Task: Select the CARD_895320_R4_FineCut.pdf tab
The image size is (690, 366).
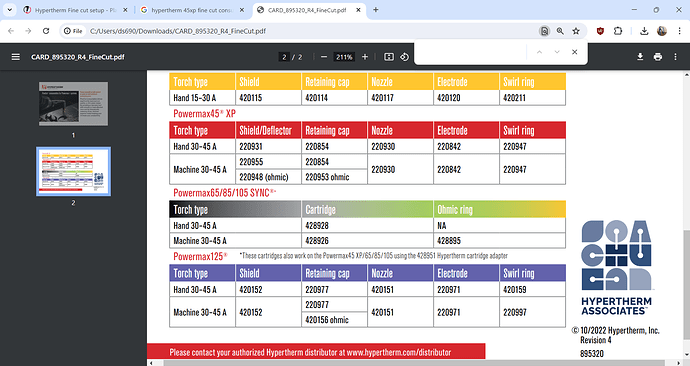Action: [309, 10]
